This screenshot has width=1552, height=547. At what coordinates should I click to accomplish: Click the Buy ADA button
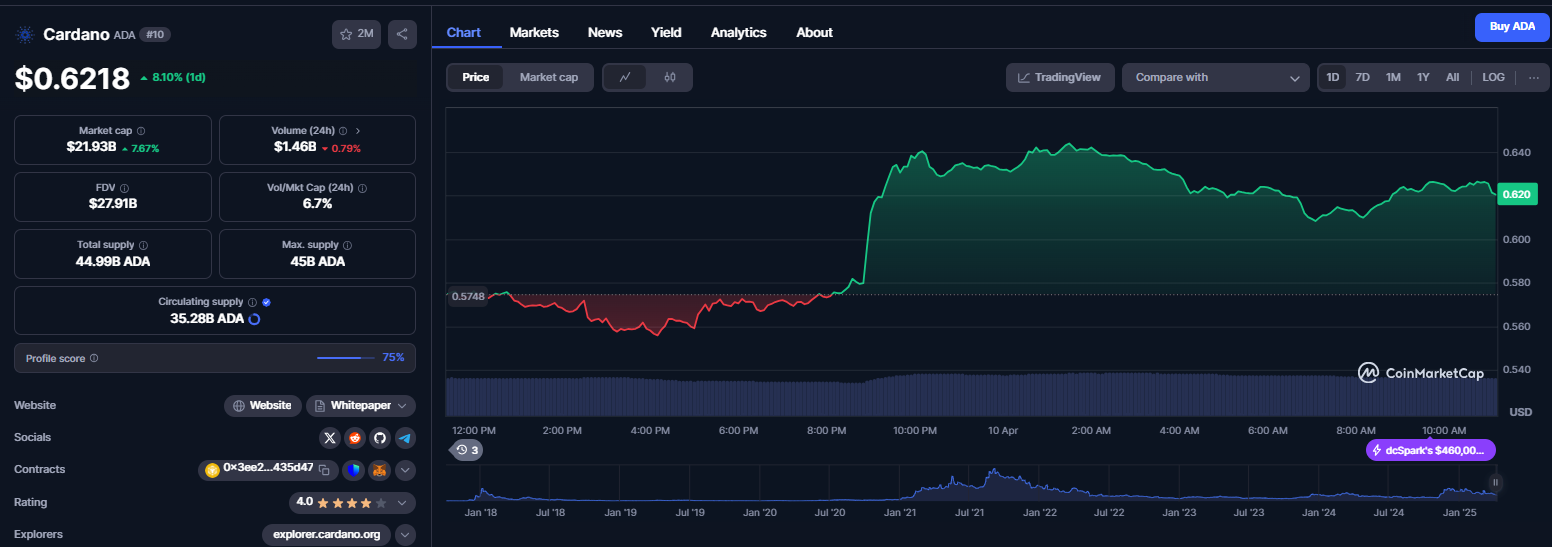click(1512, 27)
